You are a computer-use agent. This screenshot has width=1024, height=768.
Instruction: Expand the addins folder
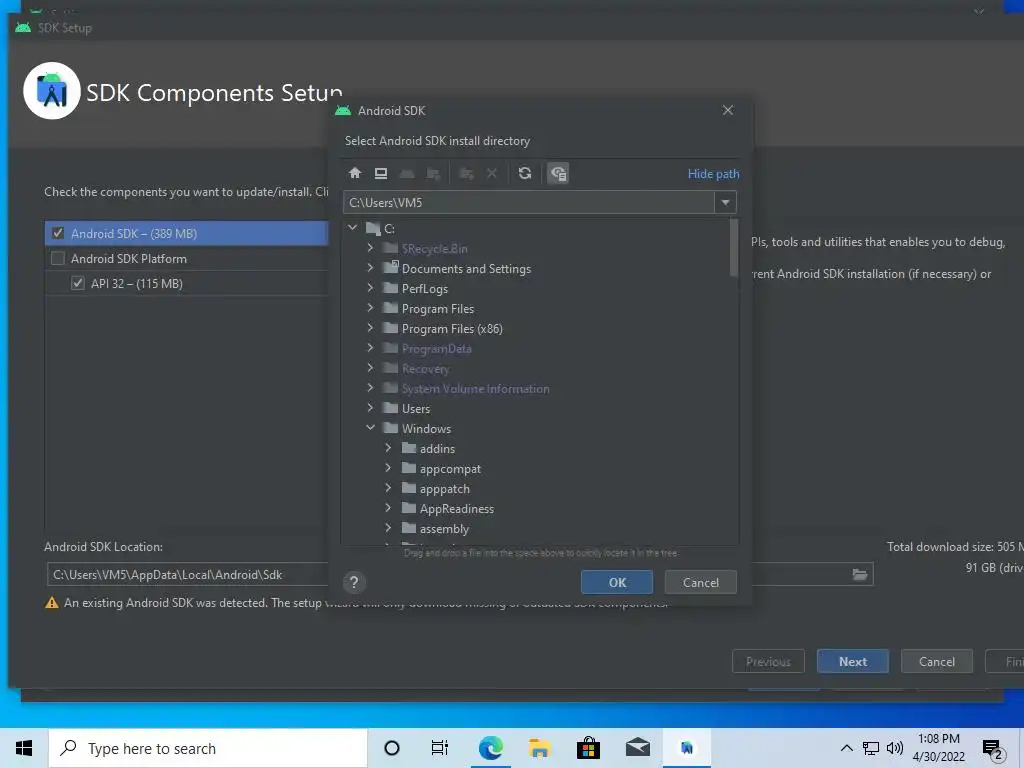[x=389, y=448]
